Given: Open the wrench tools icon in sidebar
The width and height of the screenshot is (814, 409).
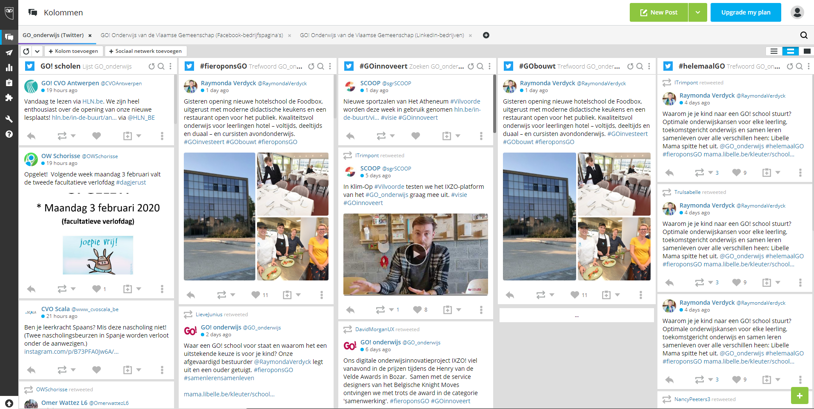Looking at the screenshot, I should 9,119.
